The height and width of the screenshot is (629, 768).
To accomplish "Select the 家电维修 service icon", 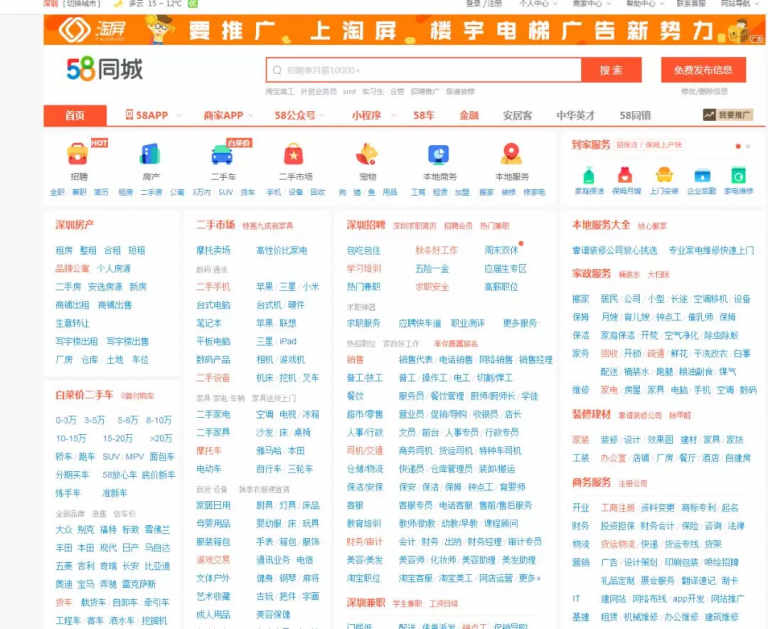I will (x=738, y=175).
